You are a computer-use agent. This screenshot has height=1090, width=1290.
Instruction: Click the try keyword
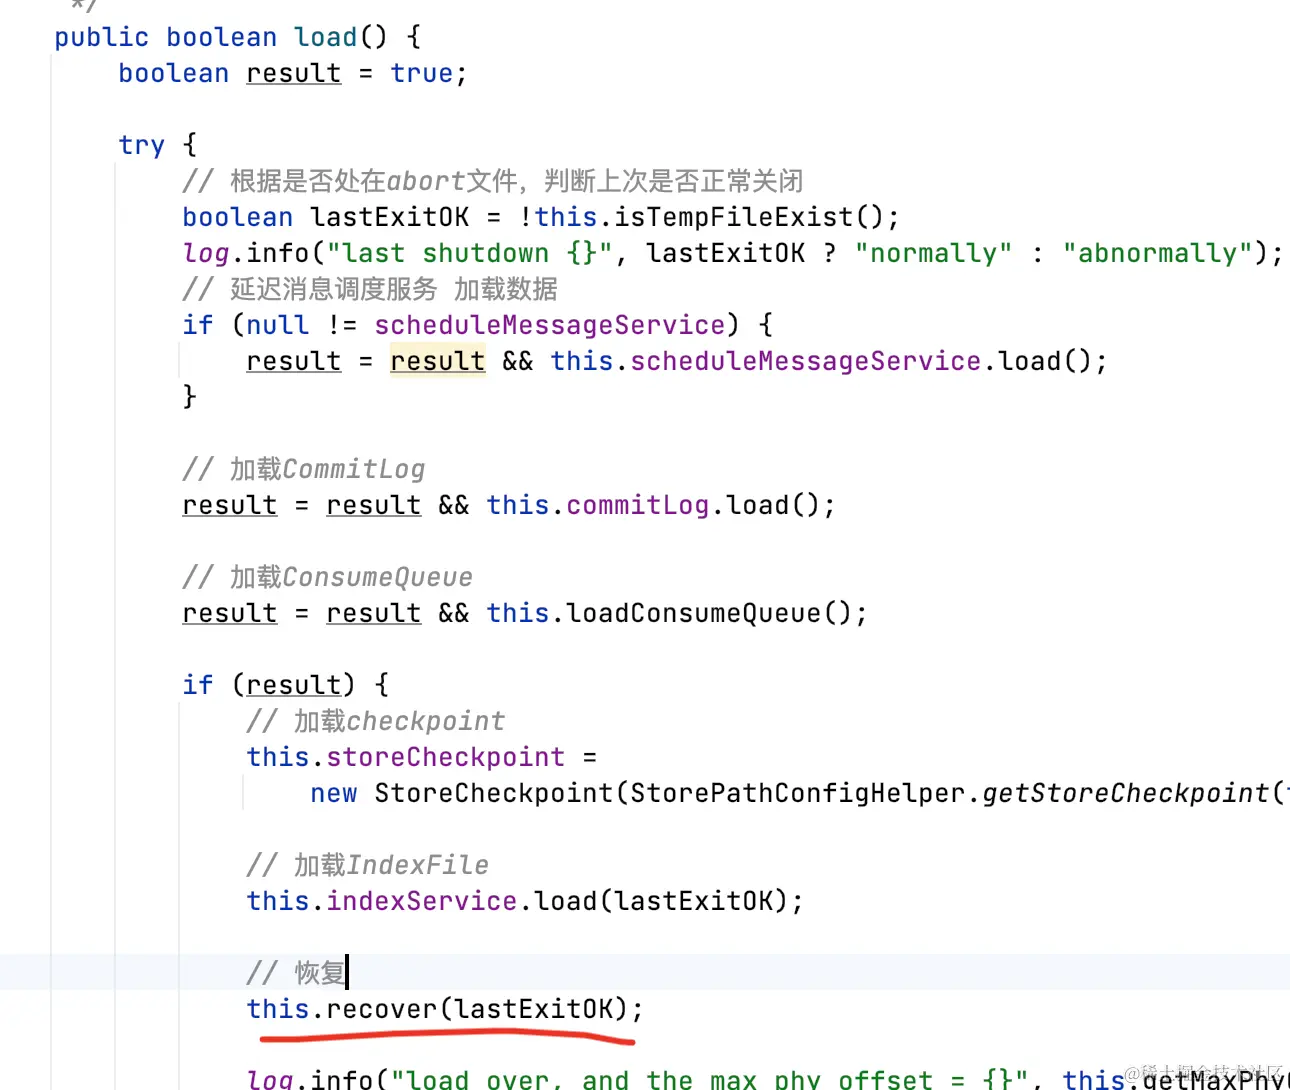point(141,146)
